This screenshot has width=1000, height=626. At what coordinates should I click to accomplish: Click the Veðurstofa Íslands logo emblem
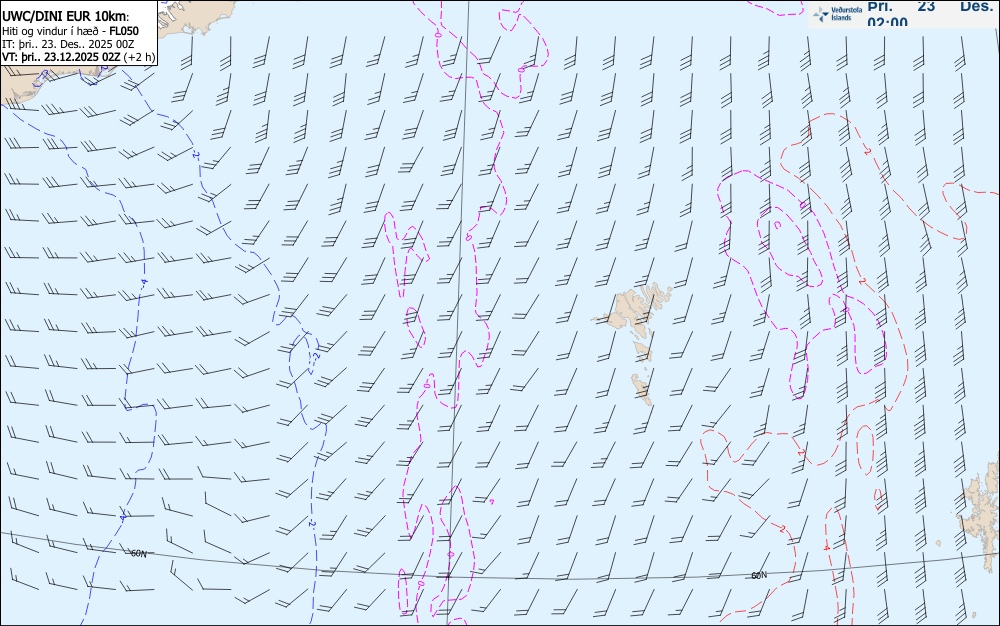coord(821,14)
